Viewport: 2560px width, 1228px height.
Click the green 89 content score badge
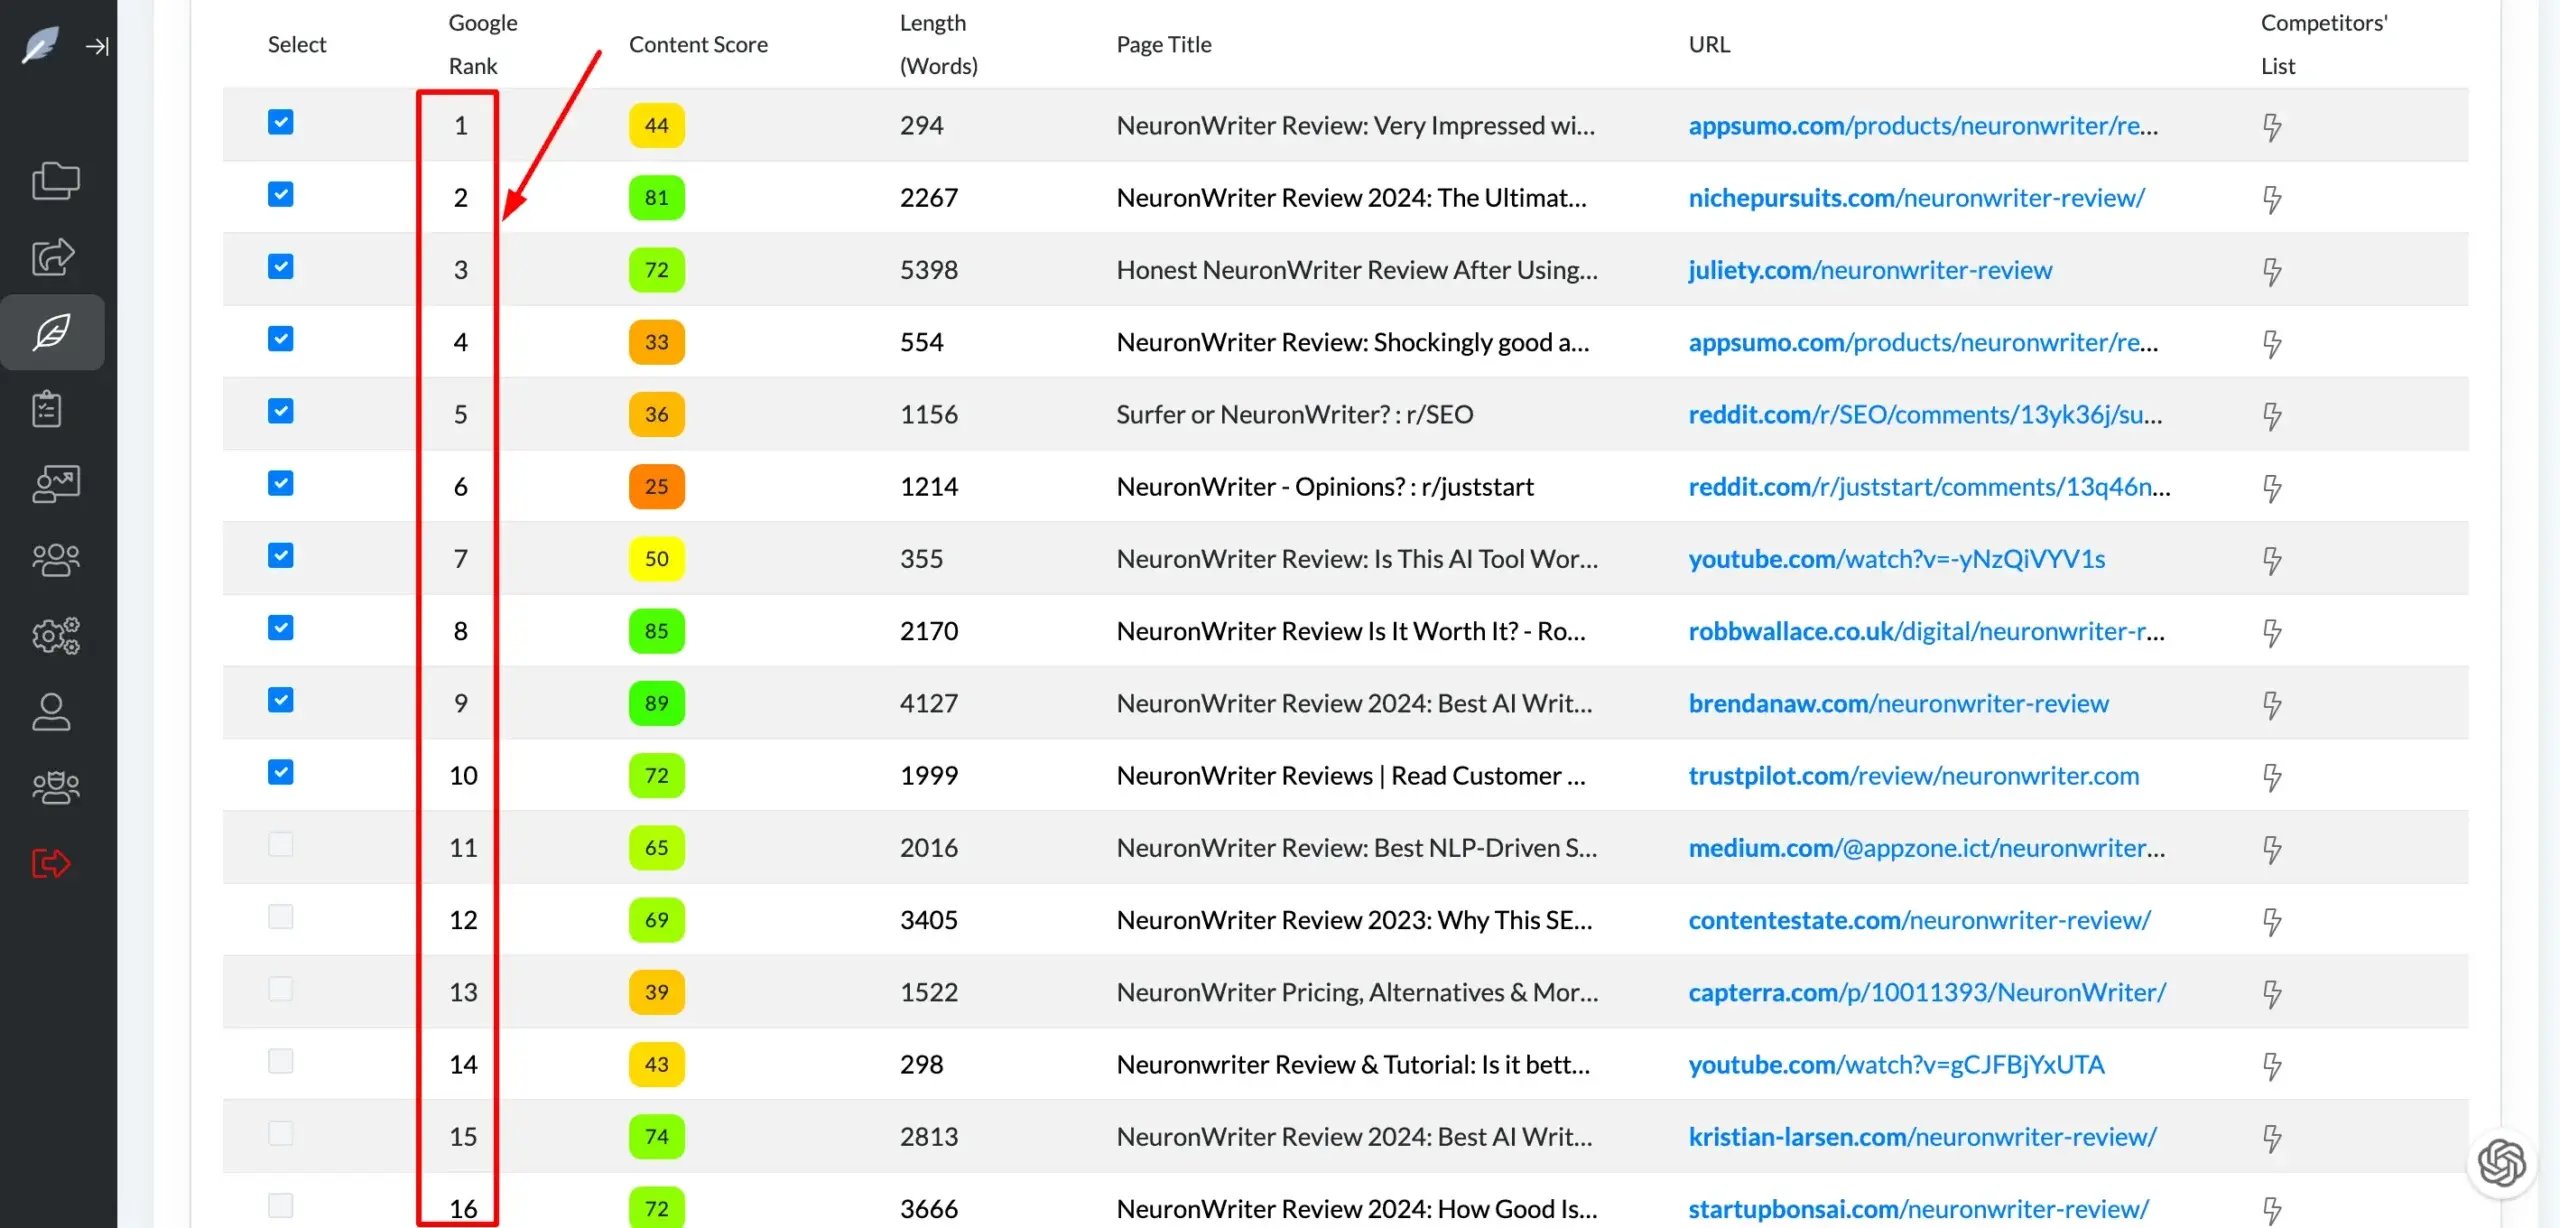pos(656,703)
